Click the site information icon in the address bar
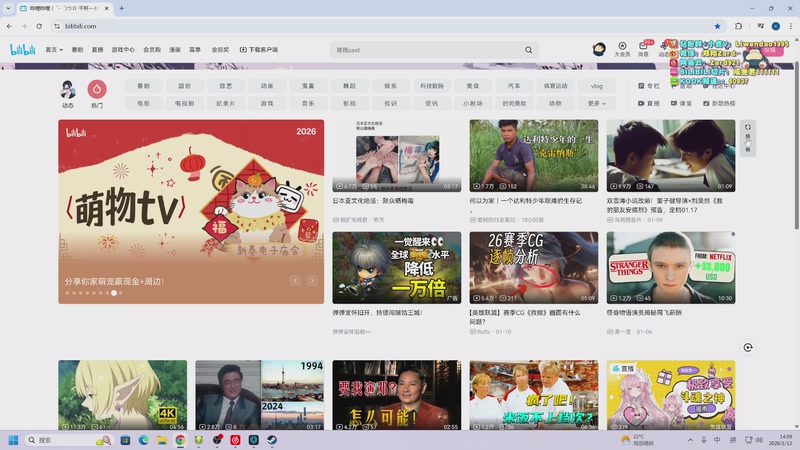 (x=57, y=26)
